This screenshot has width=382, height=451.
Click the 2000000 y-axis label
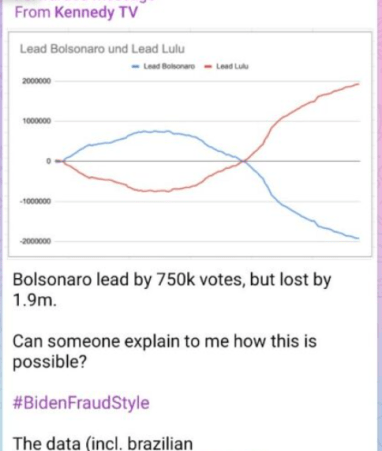click(37, 81)
